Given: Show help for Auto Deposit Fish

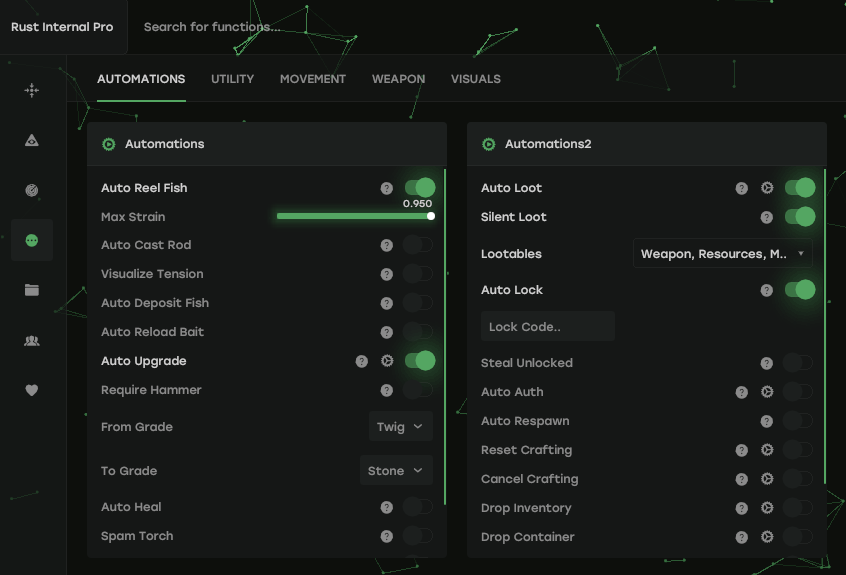Looking at the screenshot, I should tap(387, 303).
